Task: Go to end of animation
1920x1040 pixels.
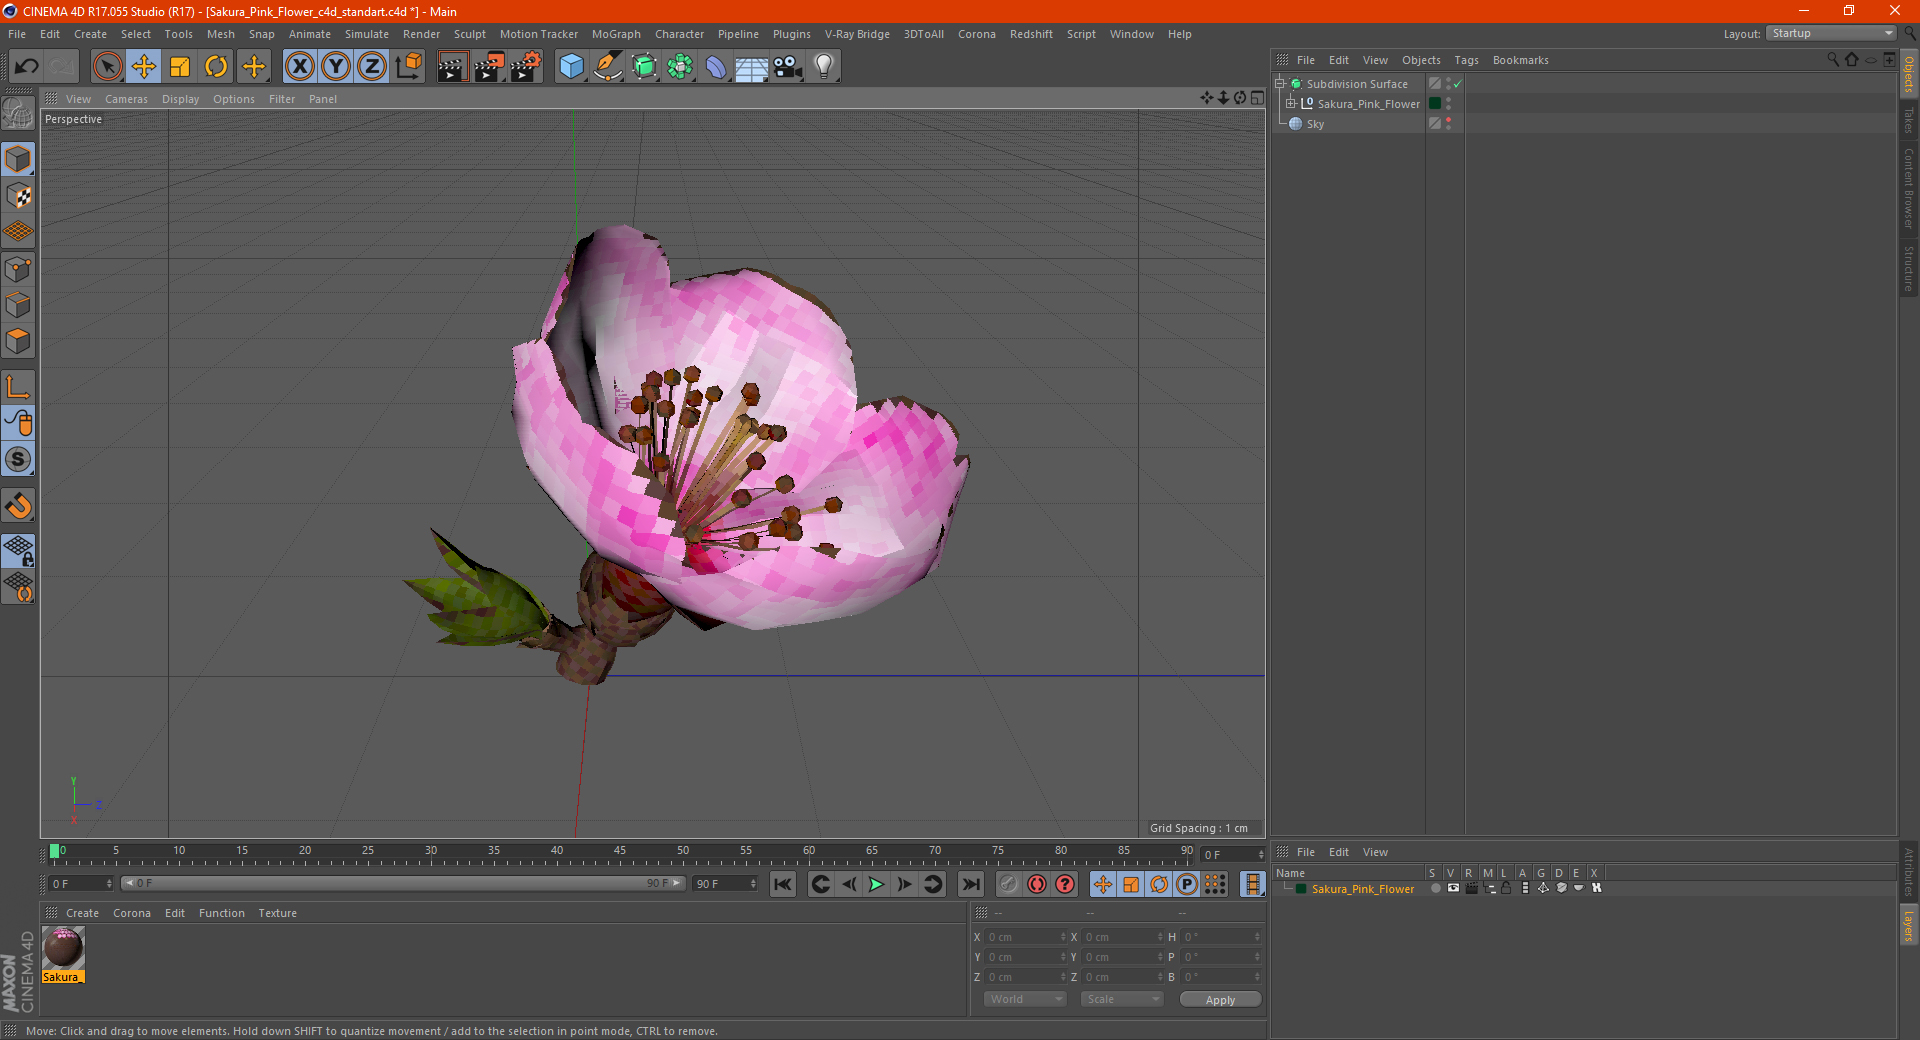Action: (970, 884)
